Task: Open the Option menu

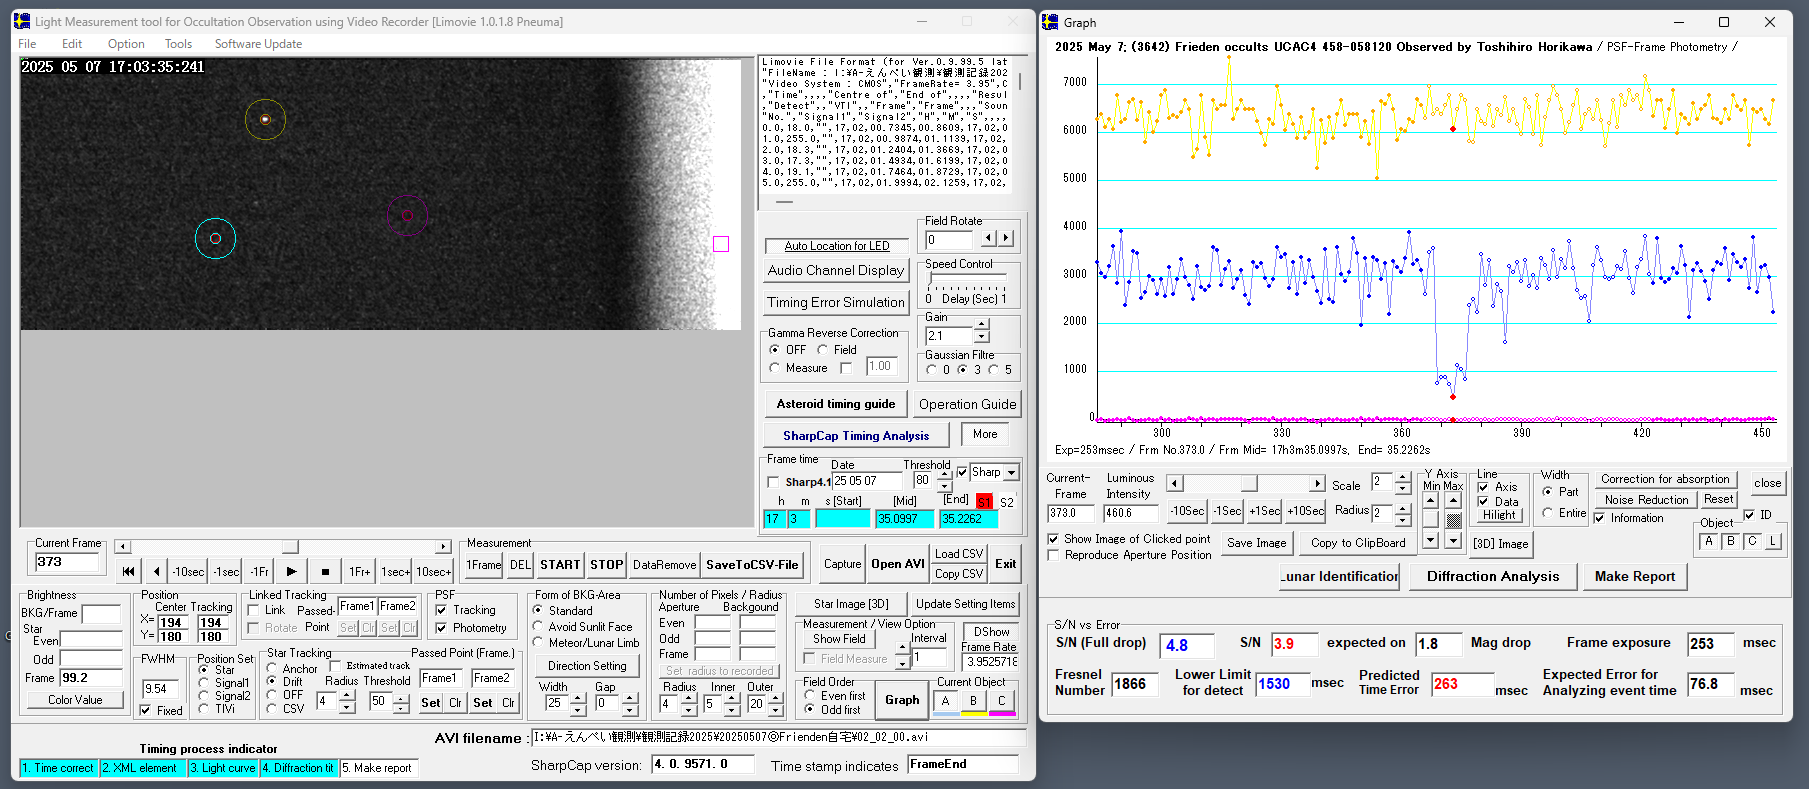Action: coord(126,44)
